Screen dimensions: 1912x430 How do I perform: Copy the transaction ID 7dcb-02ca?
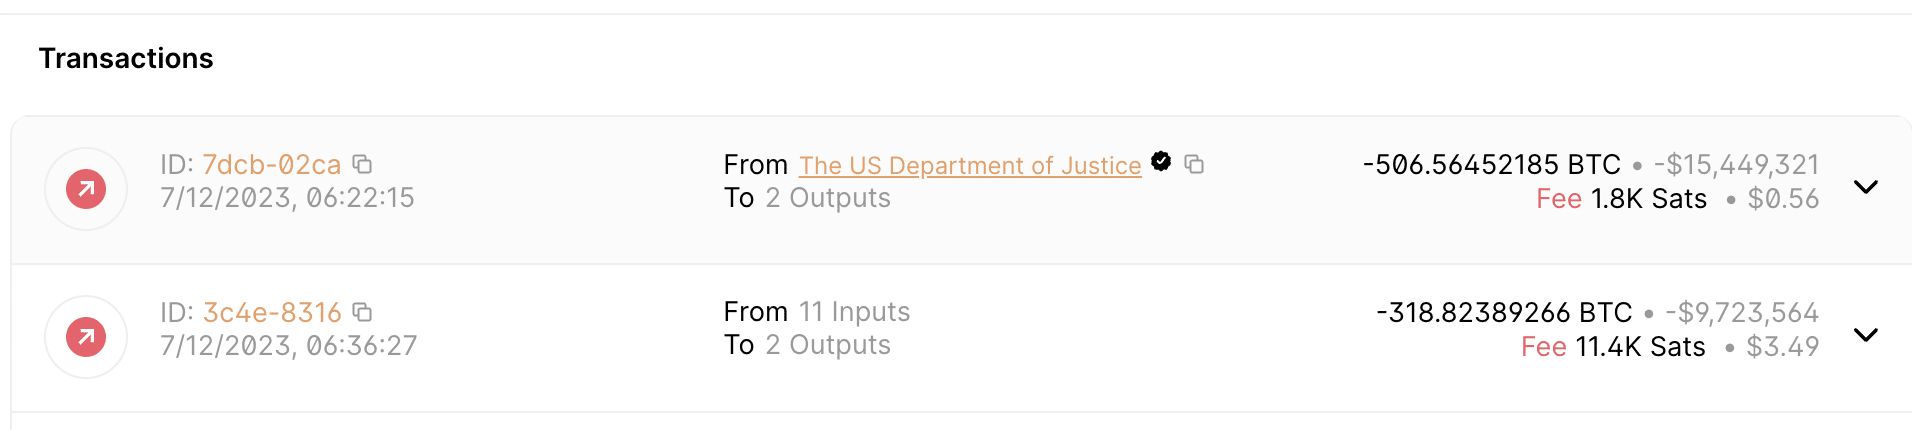click(x=362, y=164)
